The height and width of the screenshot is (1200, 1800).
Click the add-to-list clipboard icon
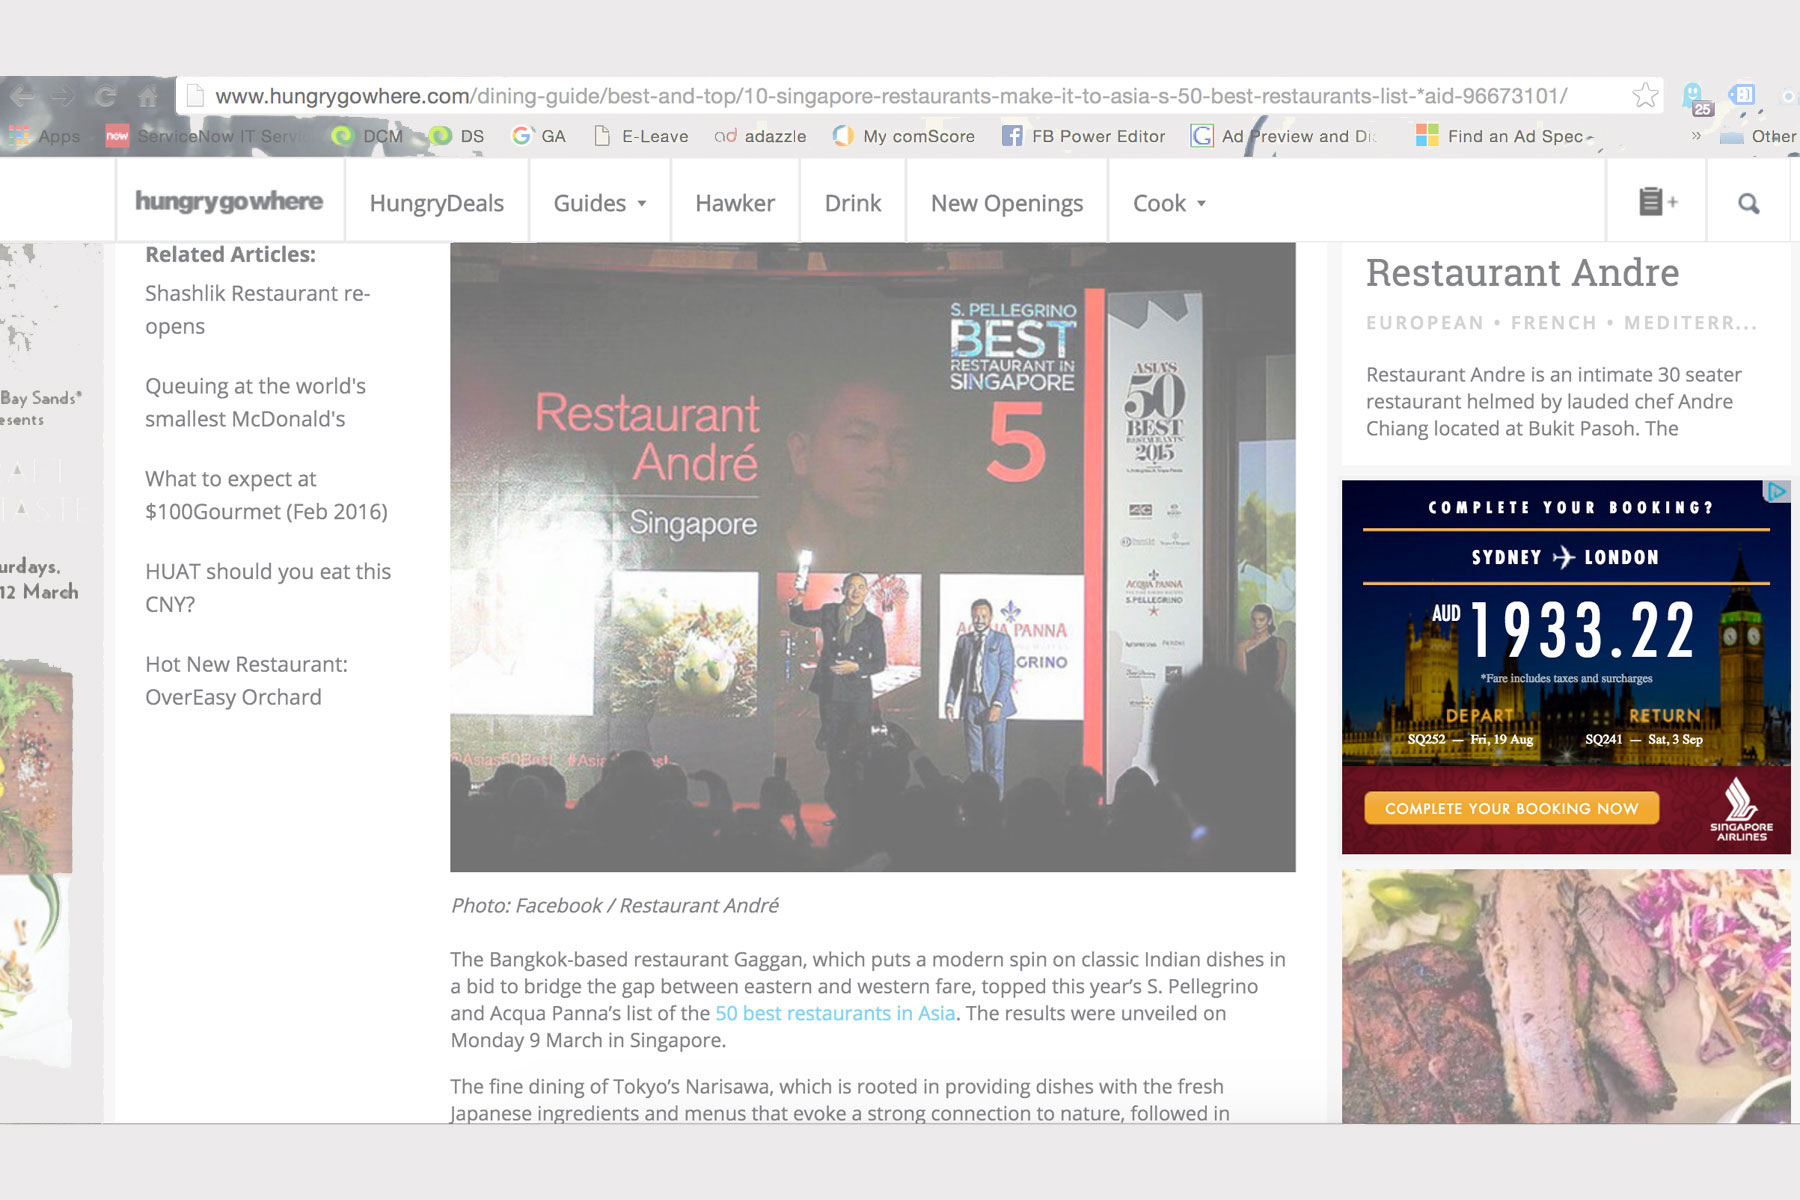point(1657,203)
